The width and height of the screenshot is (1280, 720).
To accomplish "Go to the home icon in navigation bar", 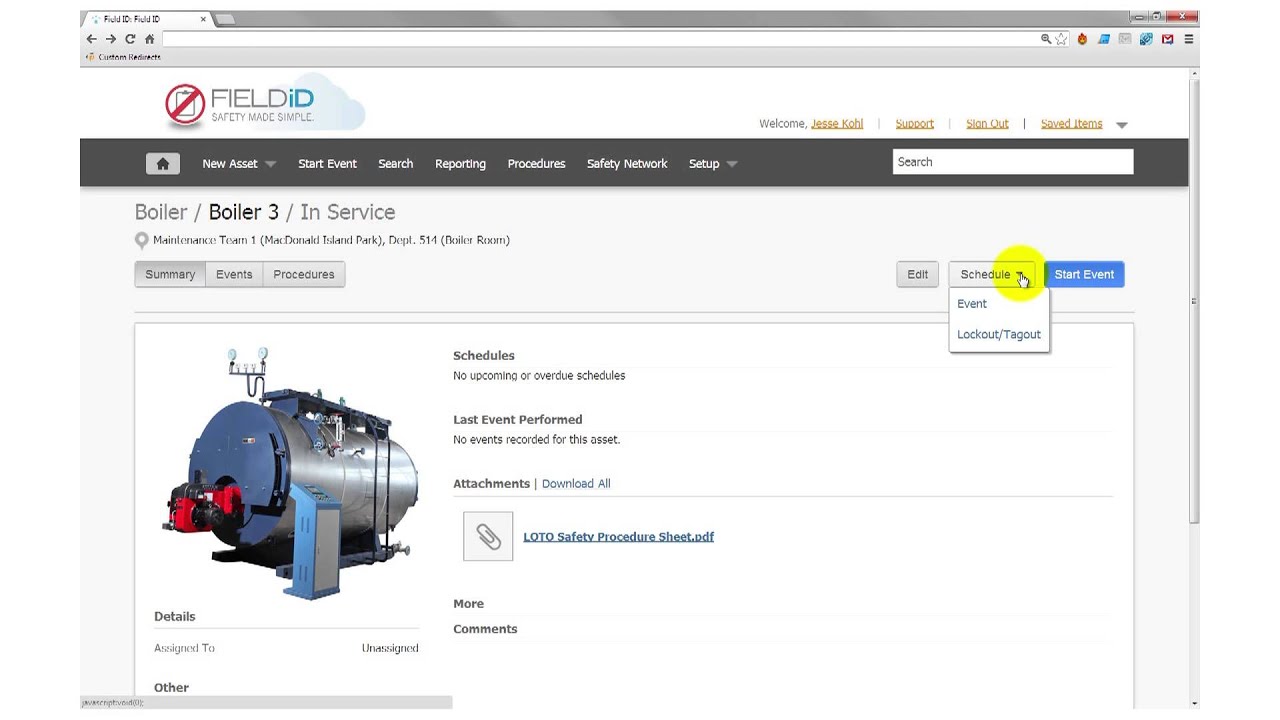I will [163, 164].
